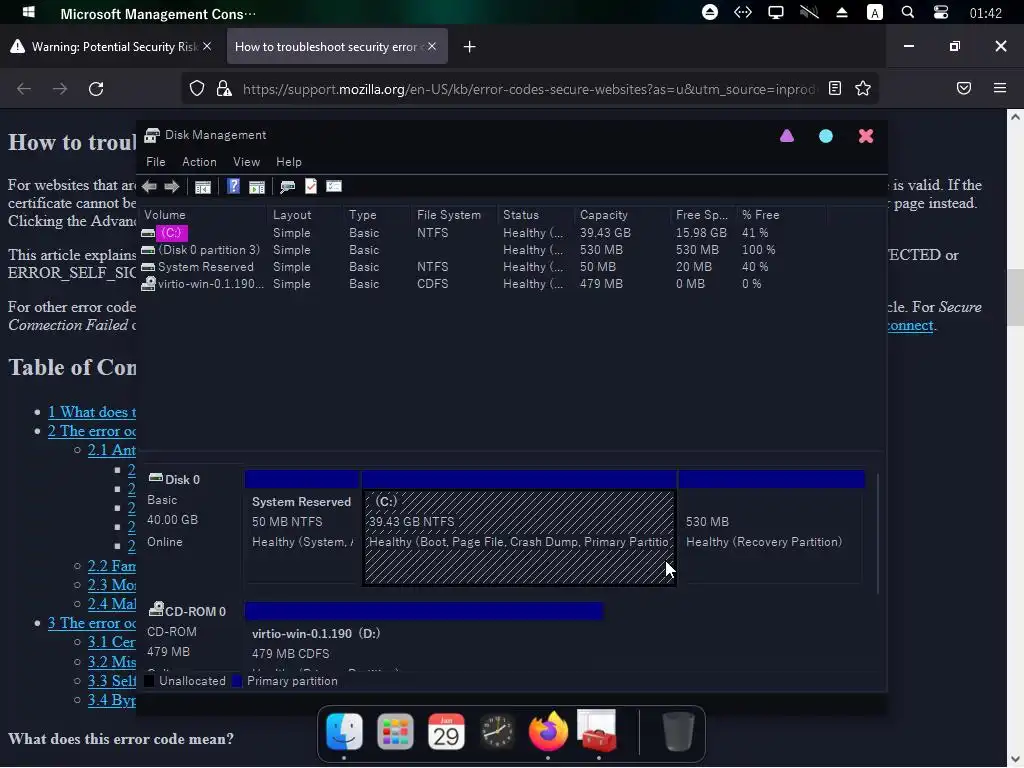Close Disk Management with pink X
Screen dimensions: 1024x768
[x=866, y=136]
